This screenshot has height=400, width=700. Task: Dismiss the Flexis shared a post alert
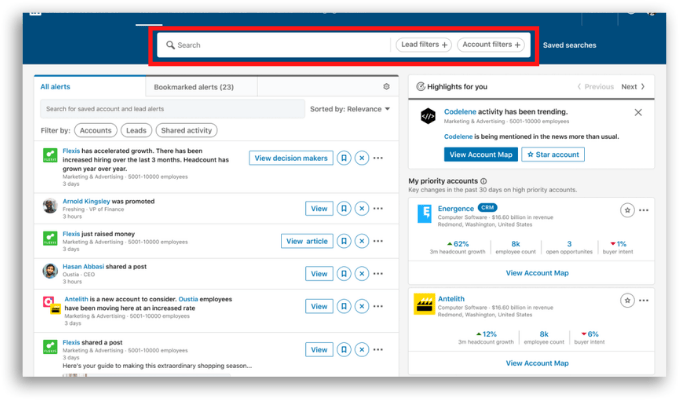tap(362, 350)
